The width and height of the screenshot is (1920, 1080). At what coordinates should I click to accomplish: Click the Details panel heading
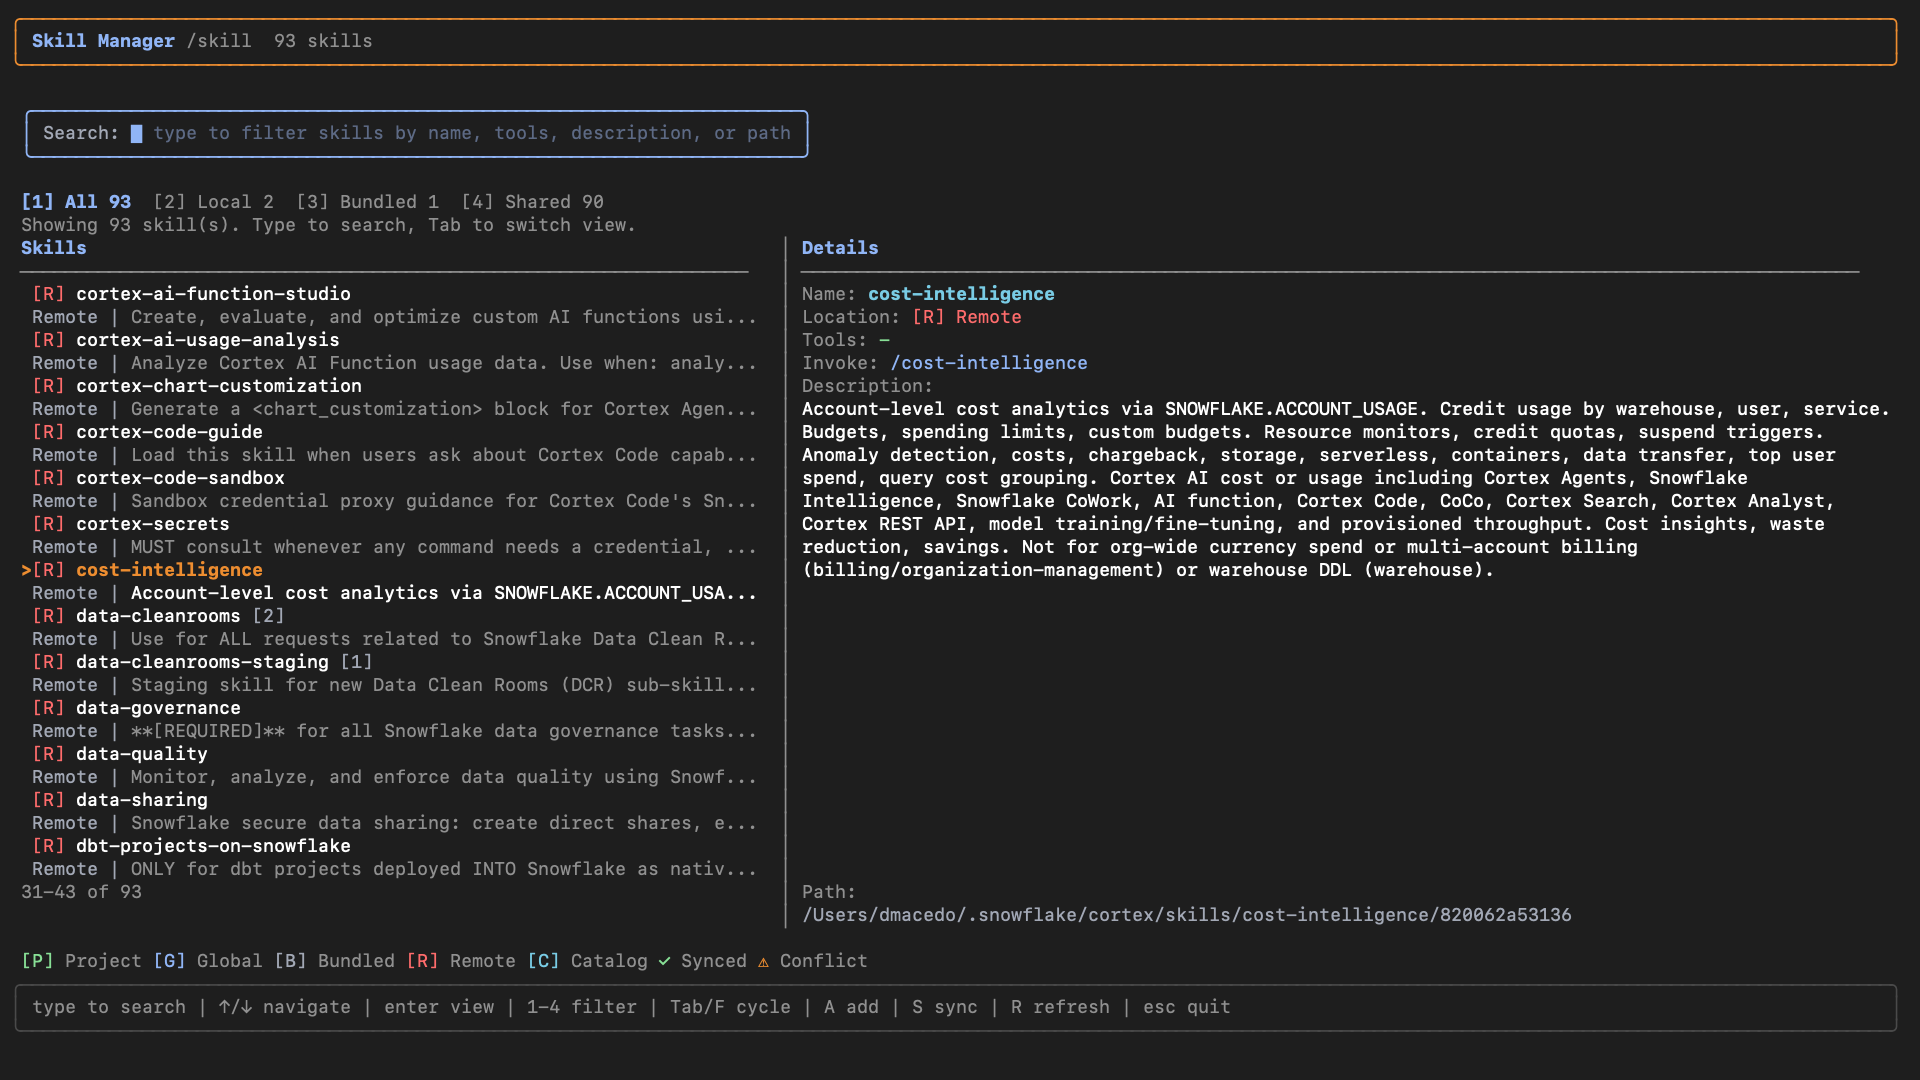tap(840, 248)
